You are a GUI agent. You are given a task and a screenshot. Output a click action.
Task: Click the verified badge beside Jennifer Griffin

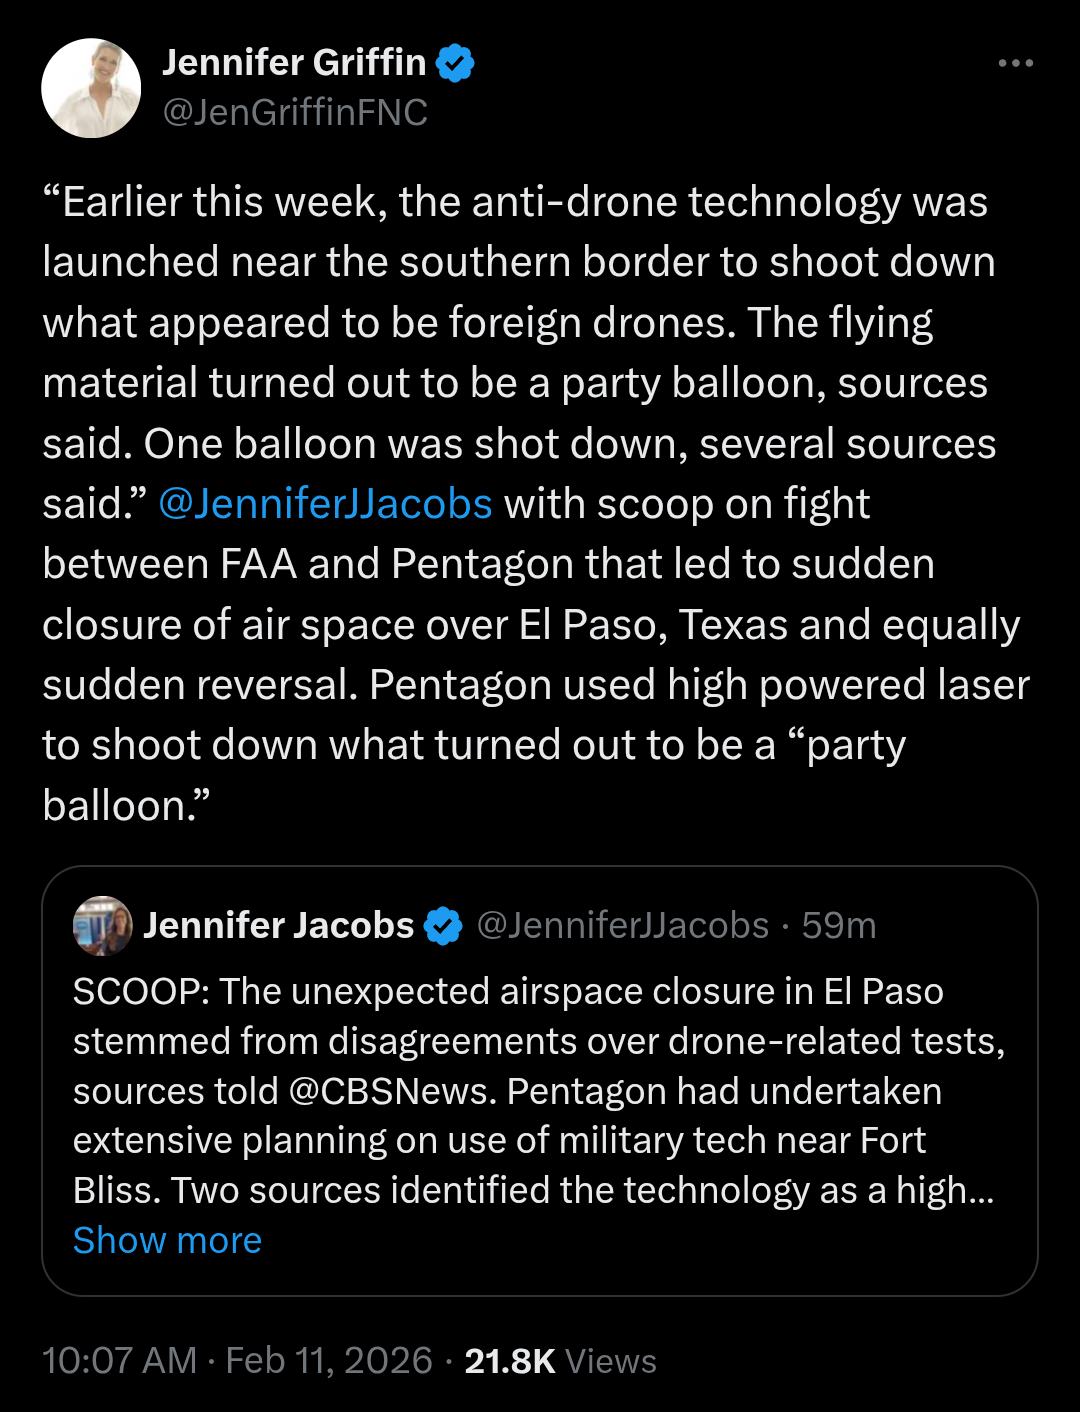coord(455,63)
